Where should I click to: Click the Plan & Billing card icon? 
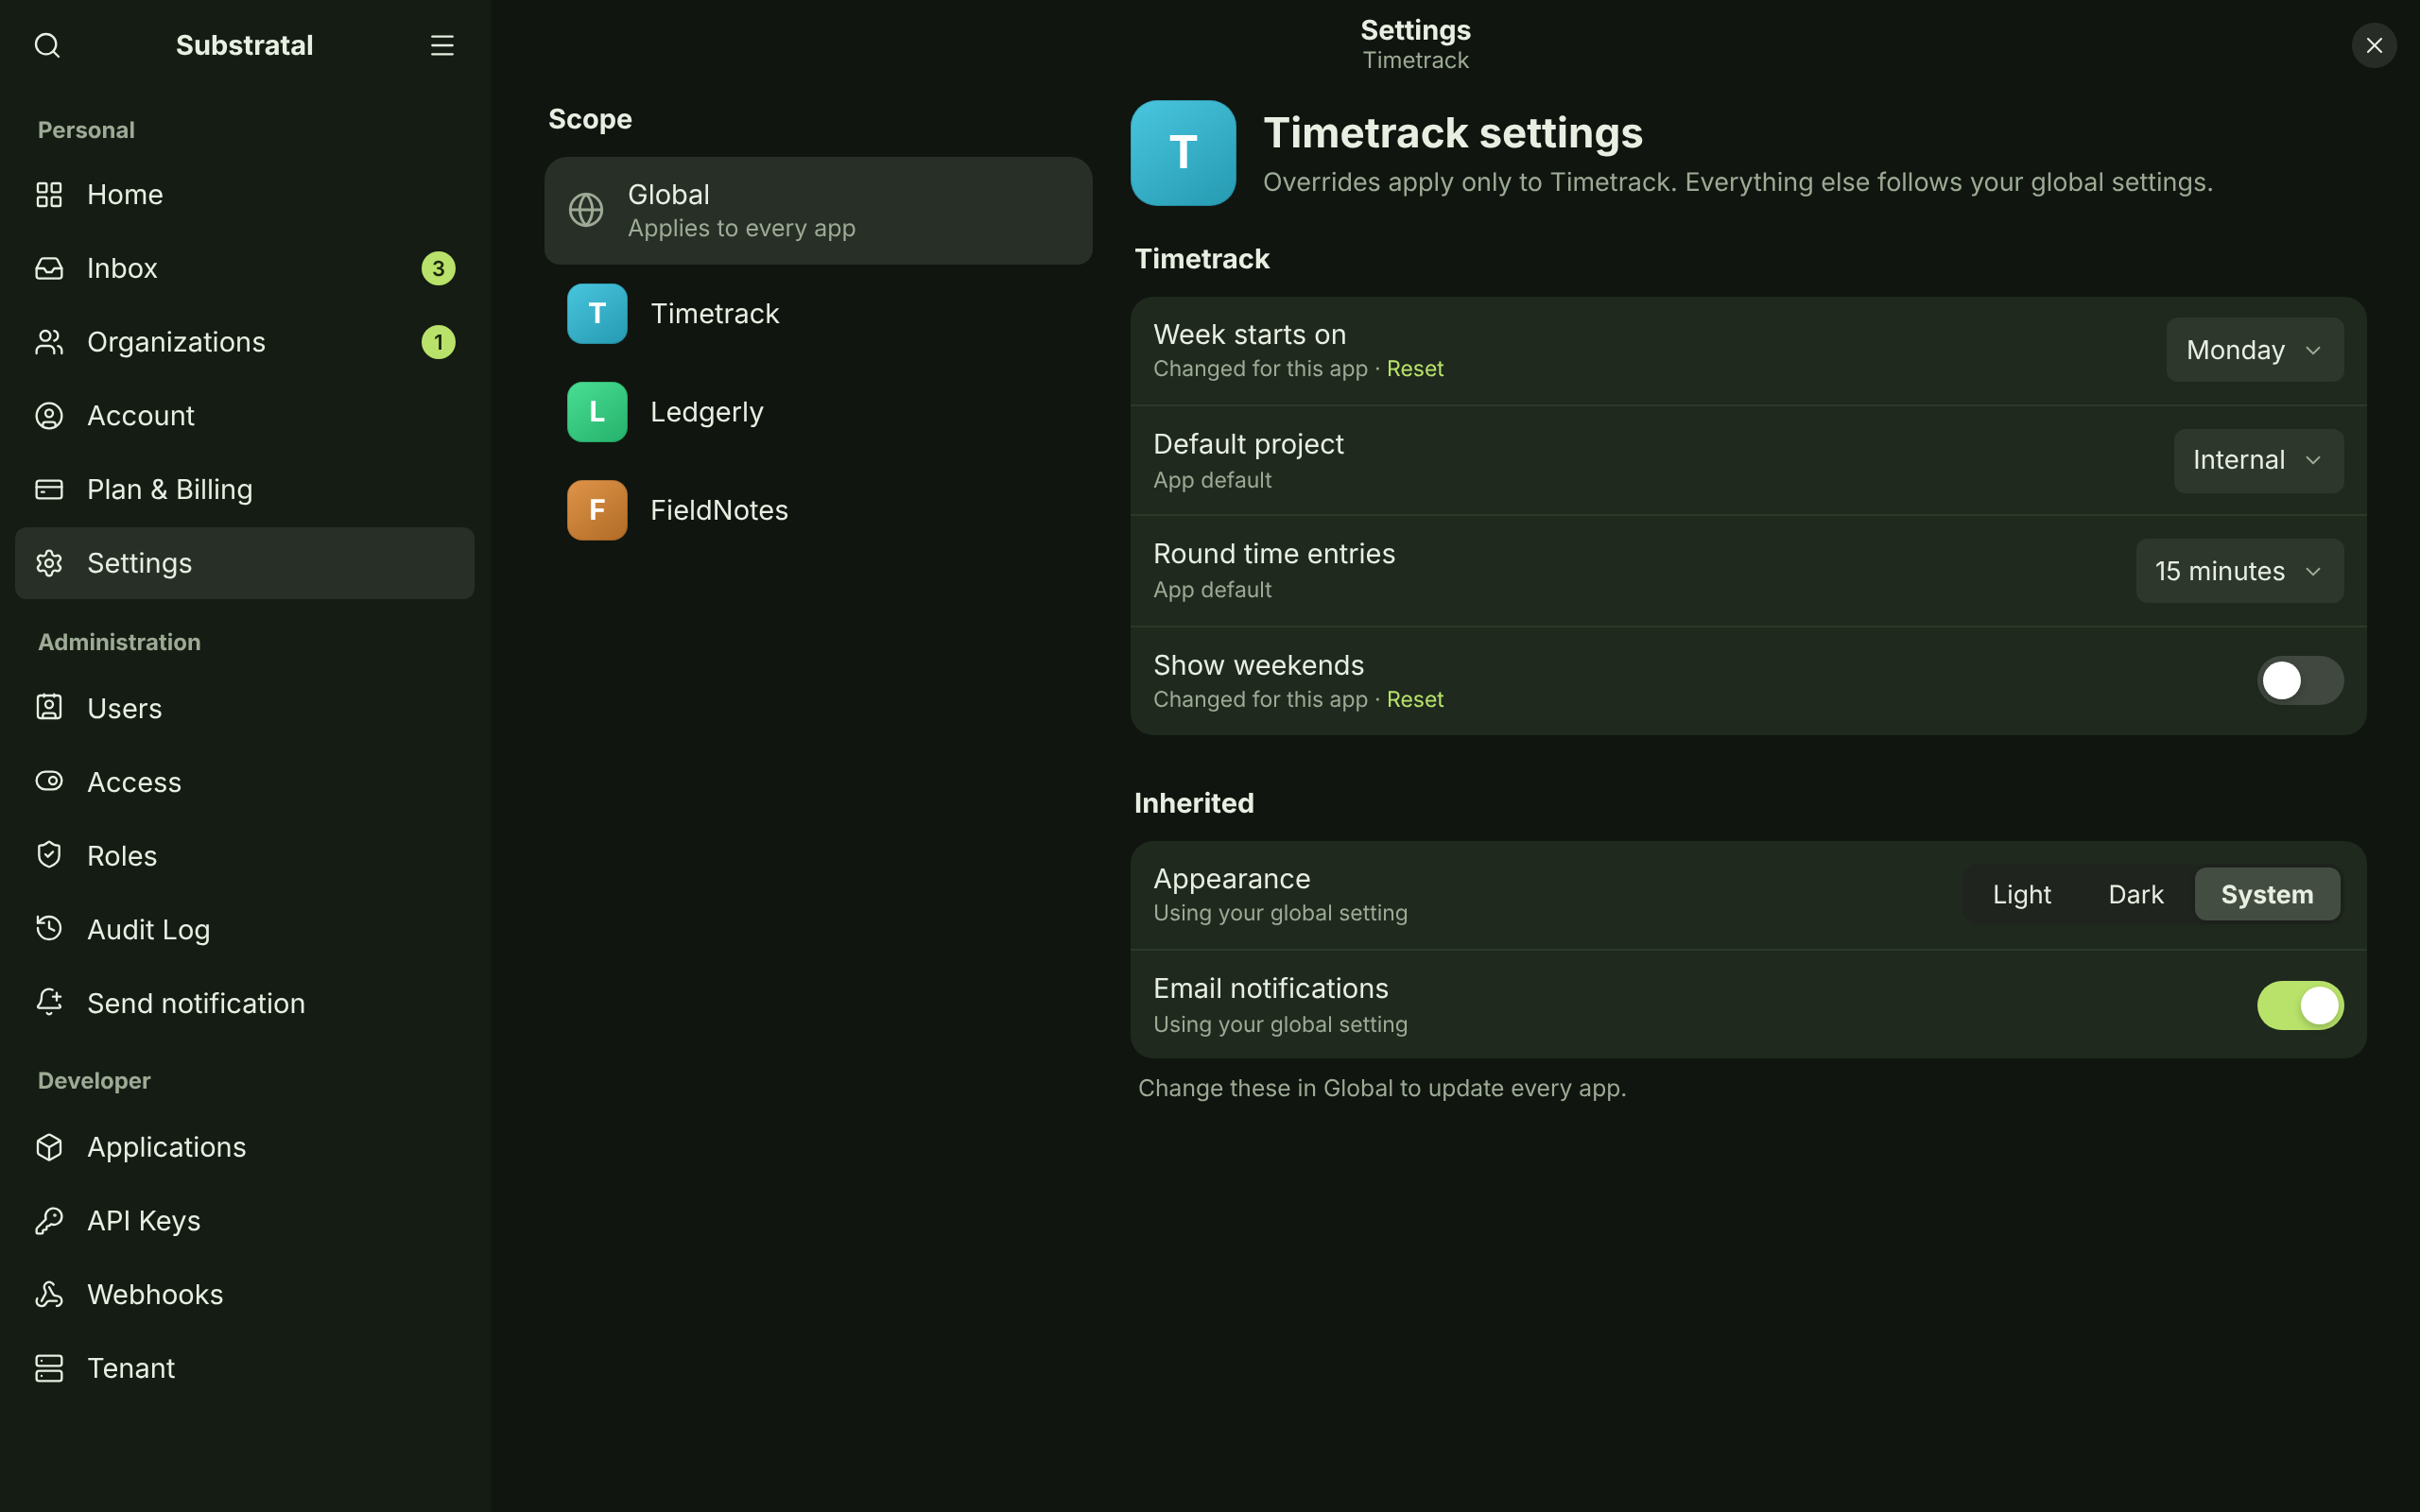pyautogui.click(x=49, y=489)
